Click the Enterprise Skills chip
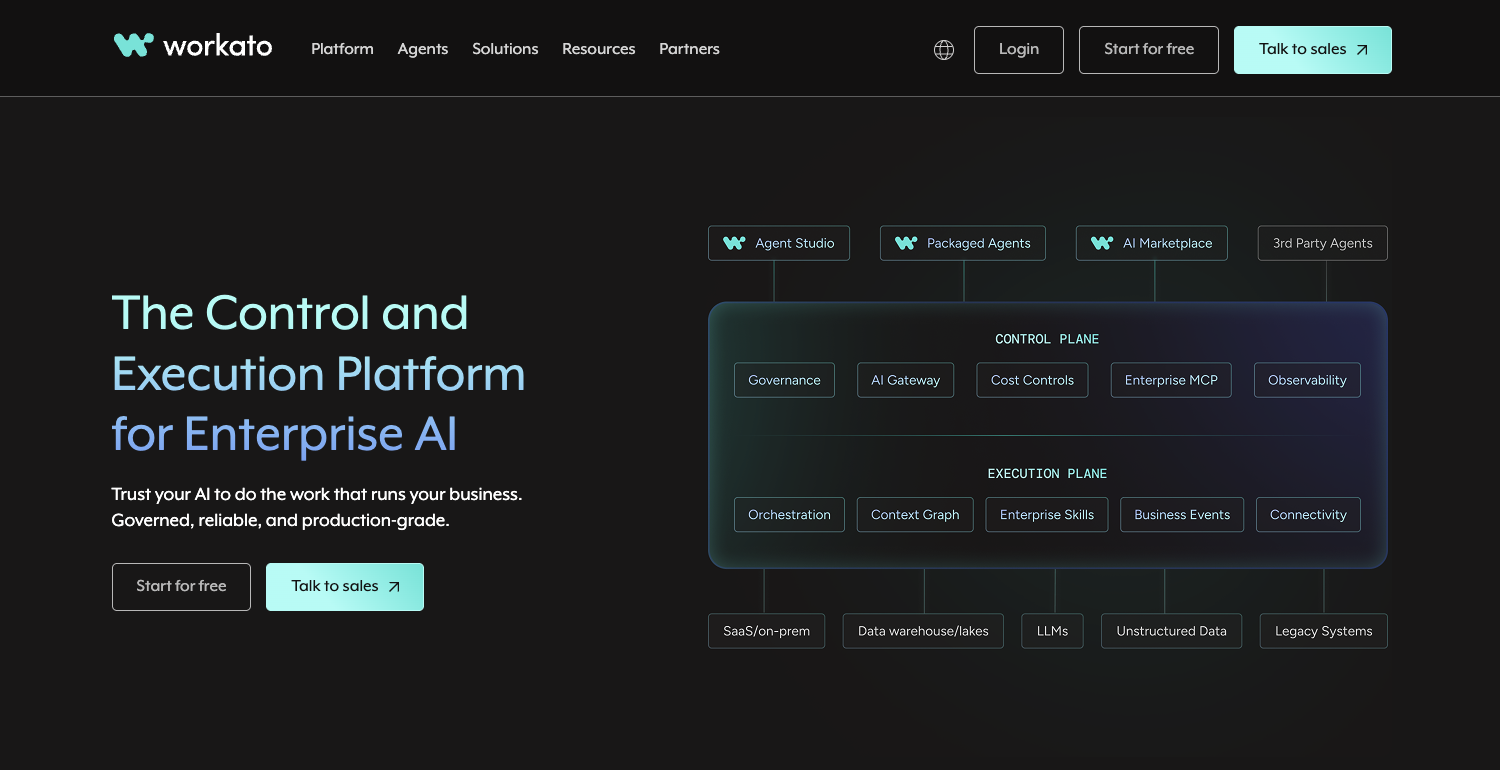This screenshot has width=1500, height=770. tap(1047, 515)
